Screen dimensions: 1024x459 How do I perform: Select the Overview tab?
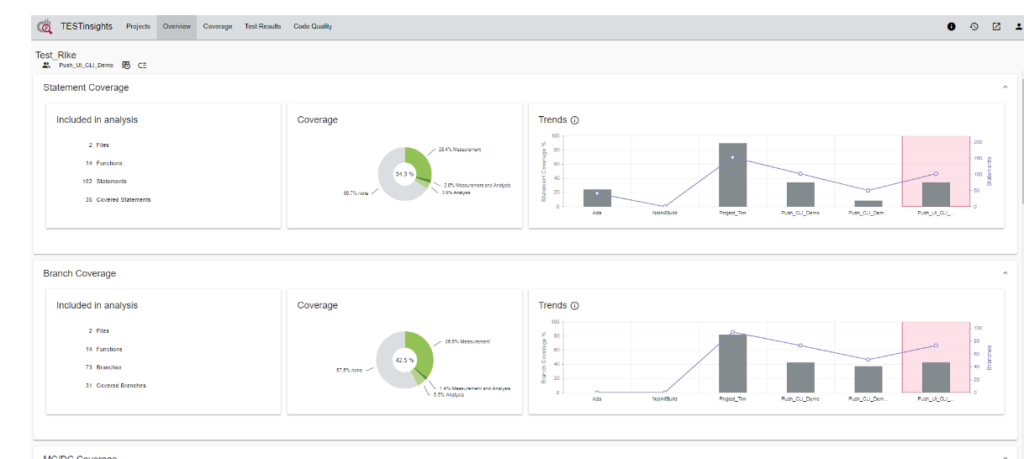pos(176,27)
